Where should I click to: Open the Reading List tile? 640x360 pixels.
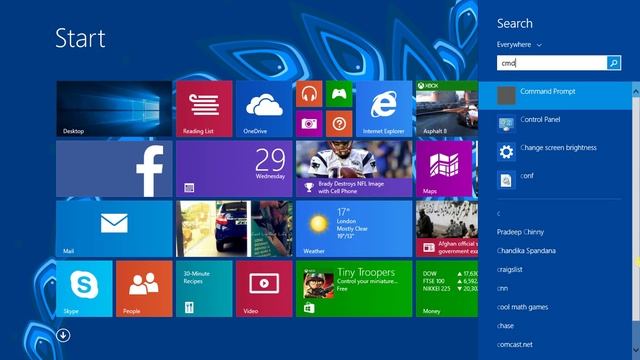(x=204, y=109)
